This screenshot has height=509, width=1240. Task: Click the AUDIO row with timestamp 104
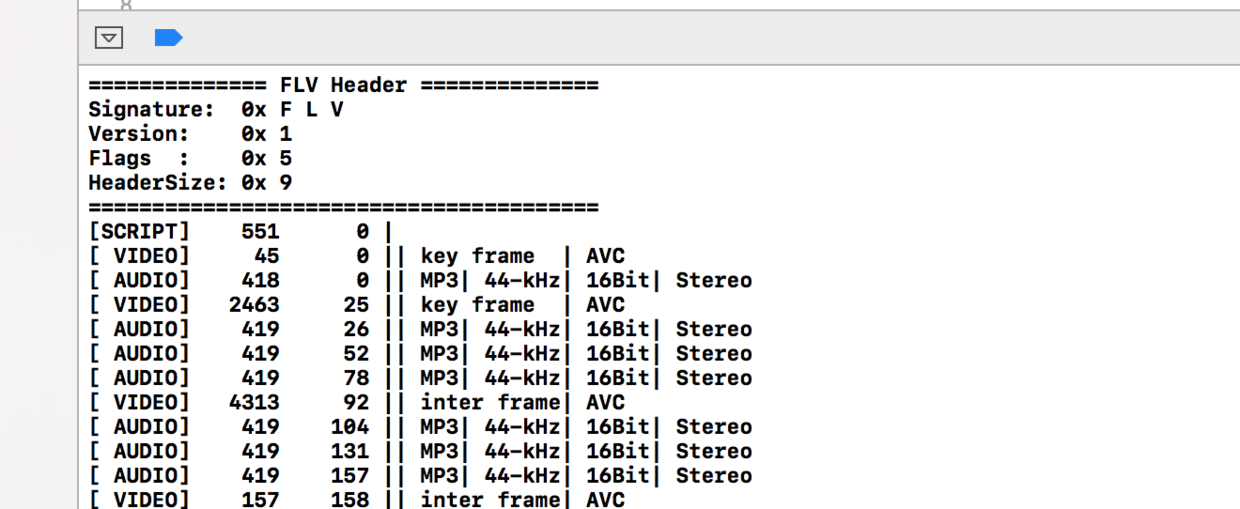click(420, 427)
